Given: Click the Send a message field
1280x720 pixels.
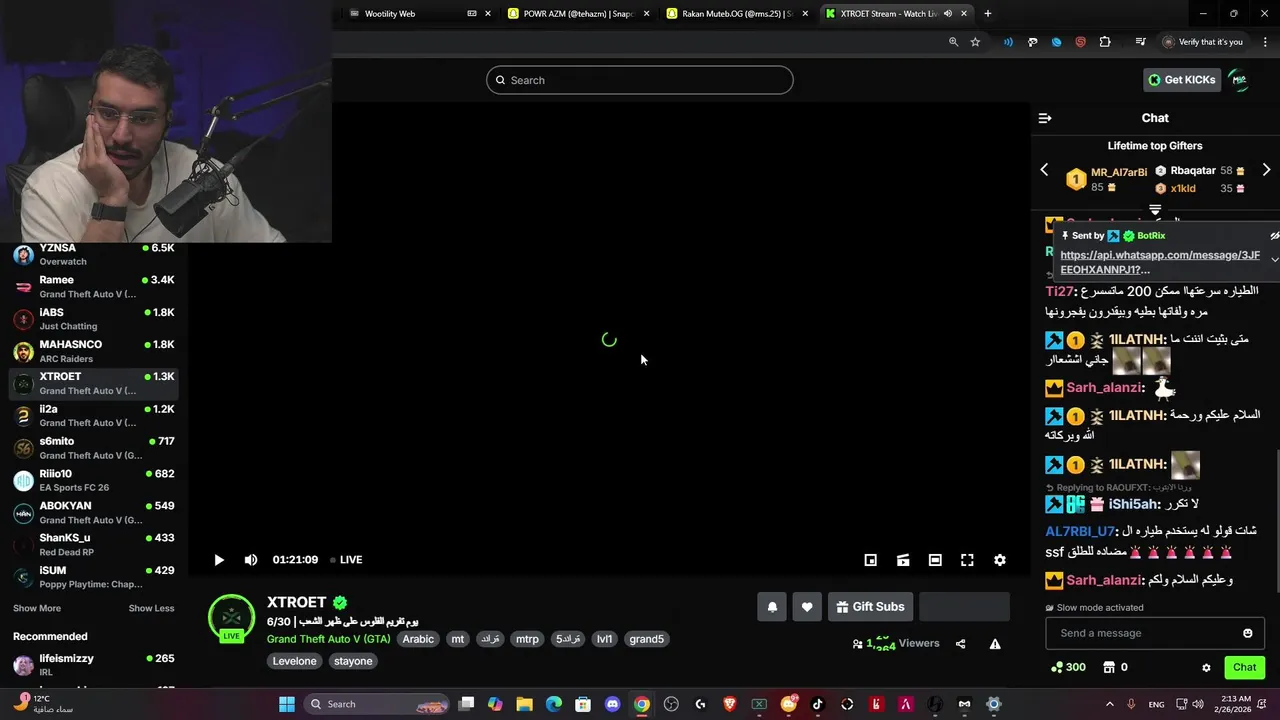Looking at the screenshot, I should 1154,633.
